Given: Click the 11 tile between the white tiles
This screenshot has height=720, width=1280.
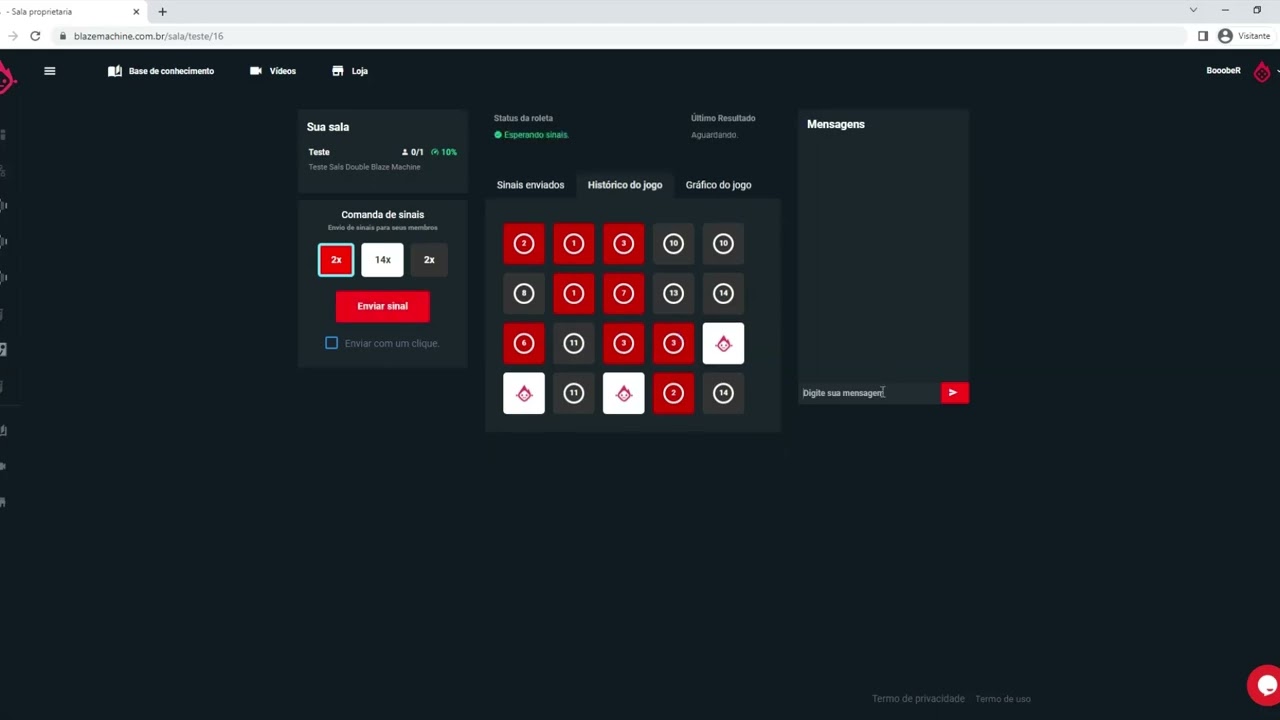Looking at the screenshot, I should [x=574, y=393].
